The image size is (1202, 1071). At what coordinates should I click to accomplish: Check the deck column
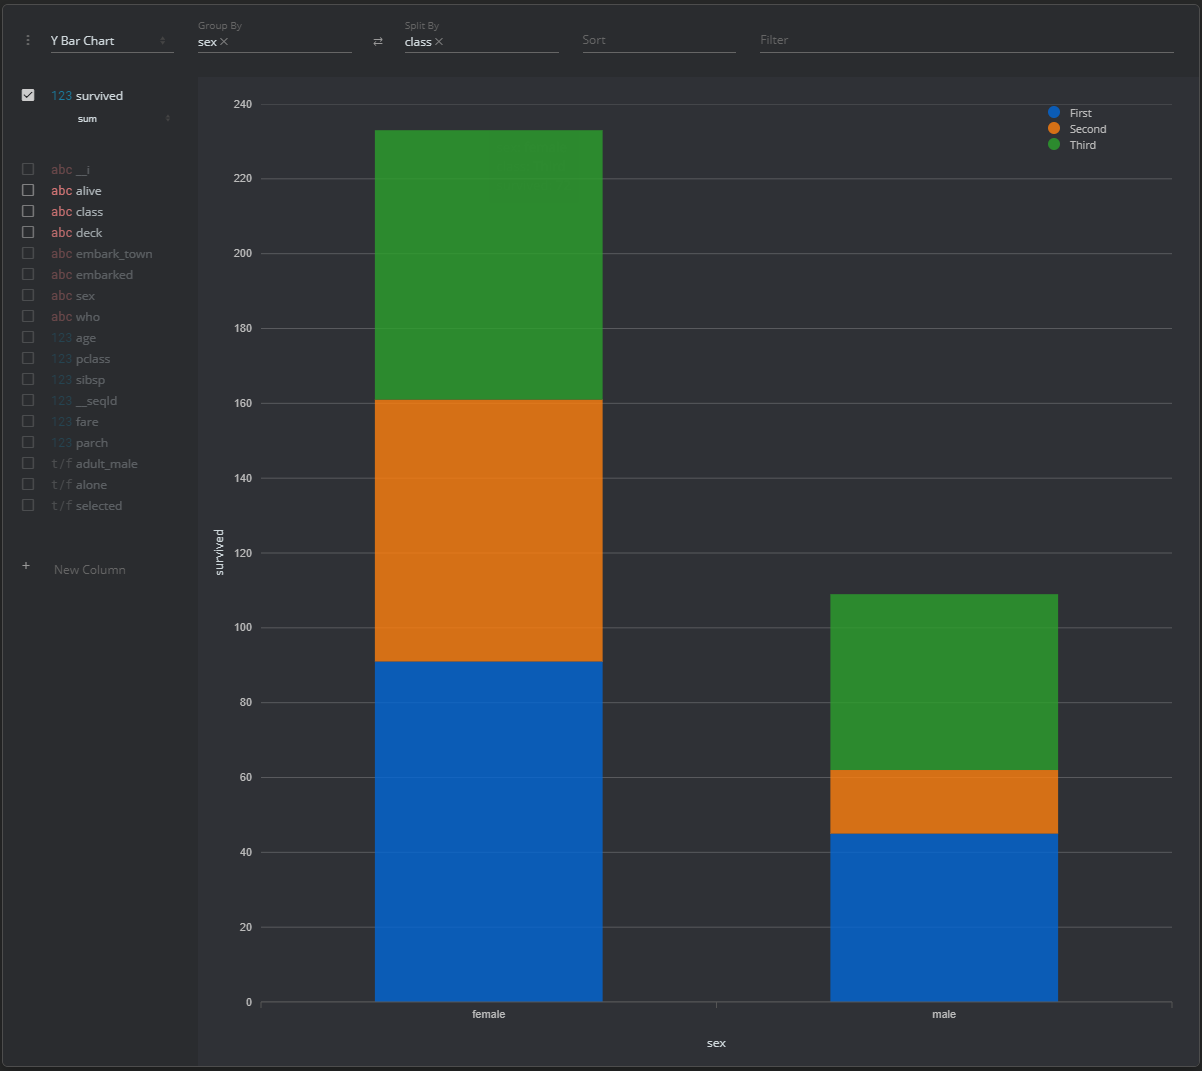tap(28, 232)
